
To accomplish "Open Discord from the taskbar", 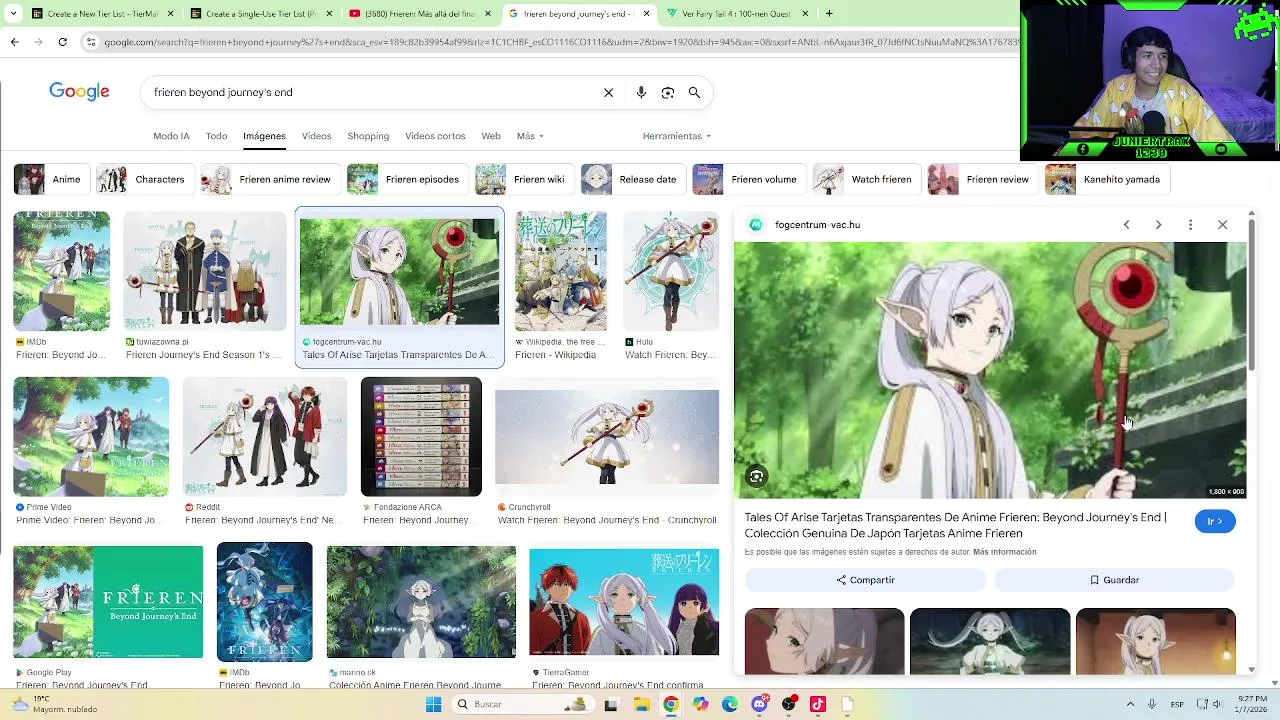I will coord(759,704).
